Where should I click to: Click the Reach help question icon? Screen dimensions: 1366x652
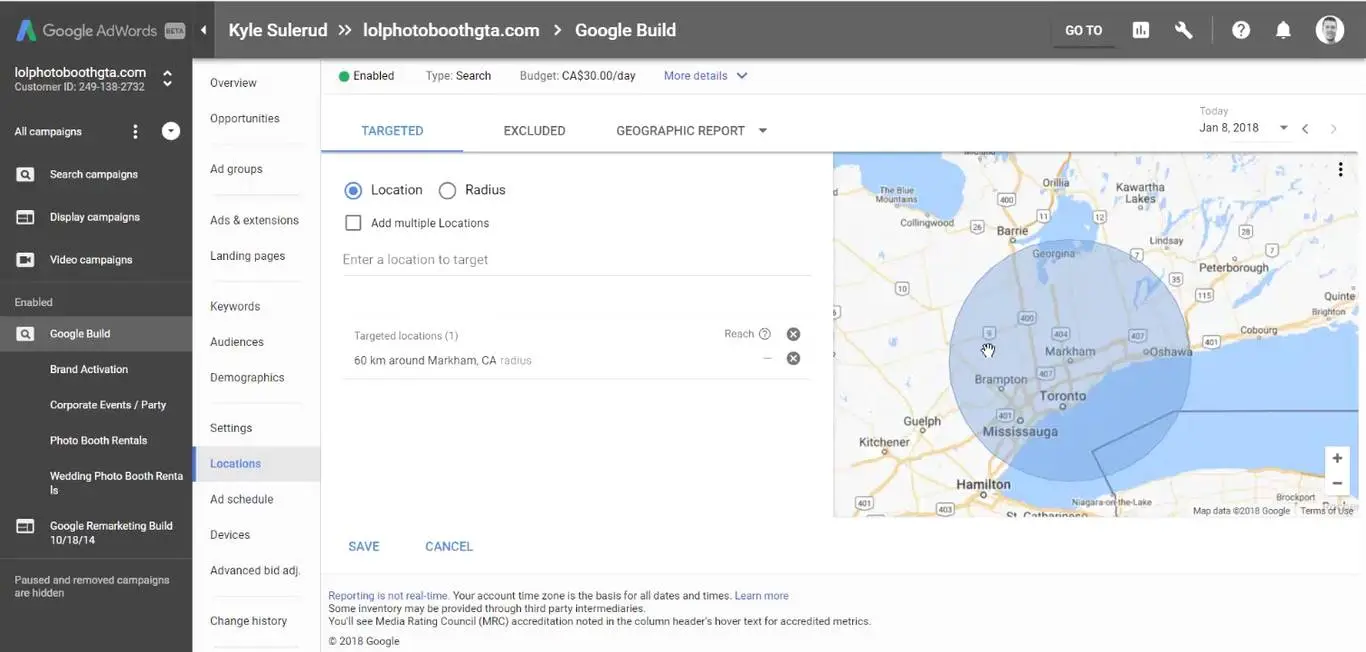[x=765, y=334]
